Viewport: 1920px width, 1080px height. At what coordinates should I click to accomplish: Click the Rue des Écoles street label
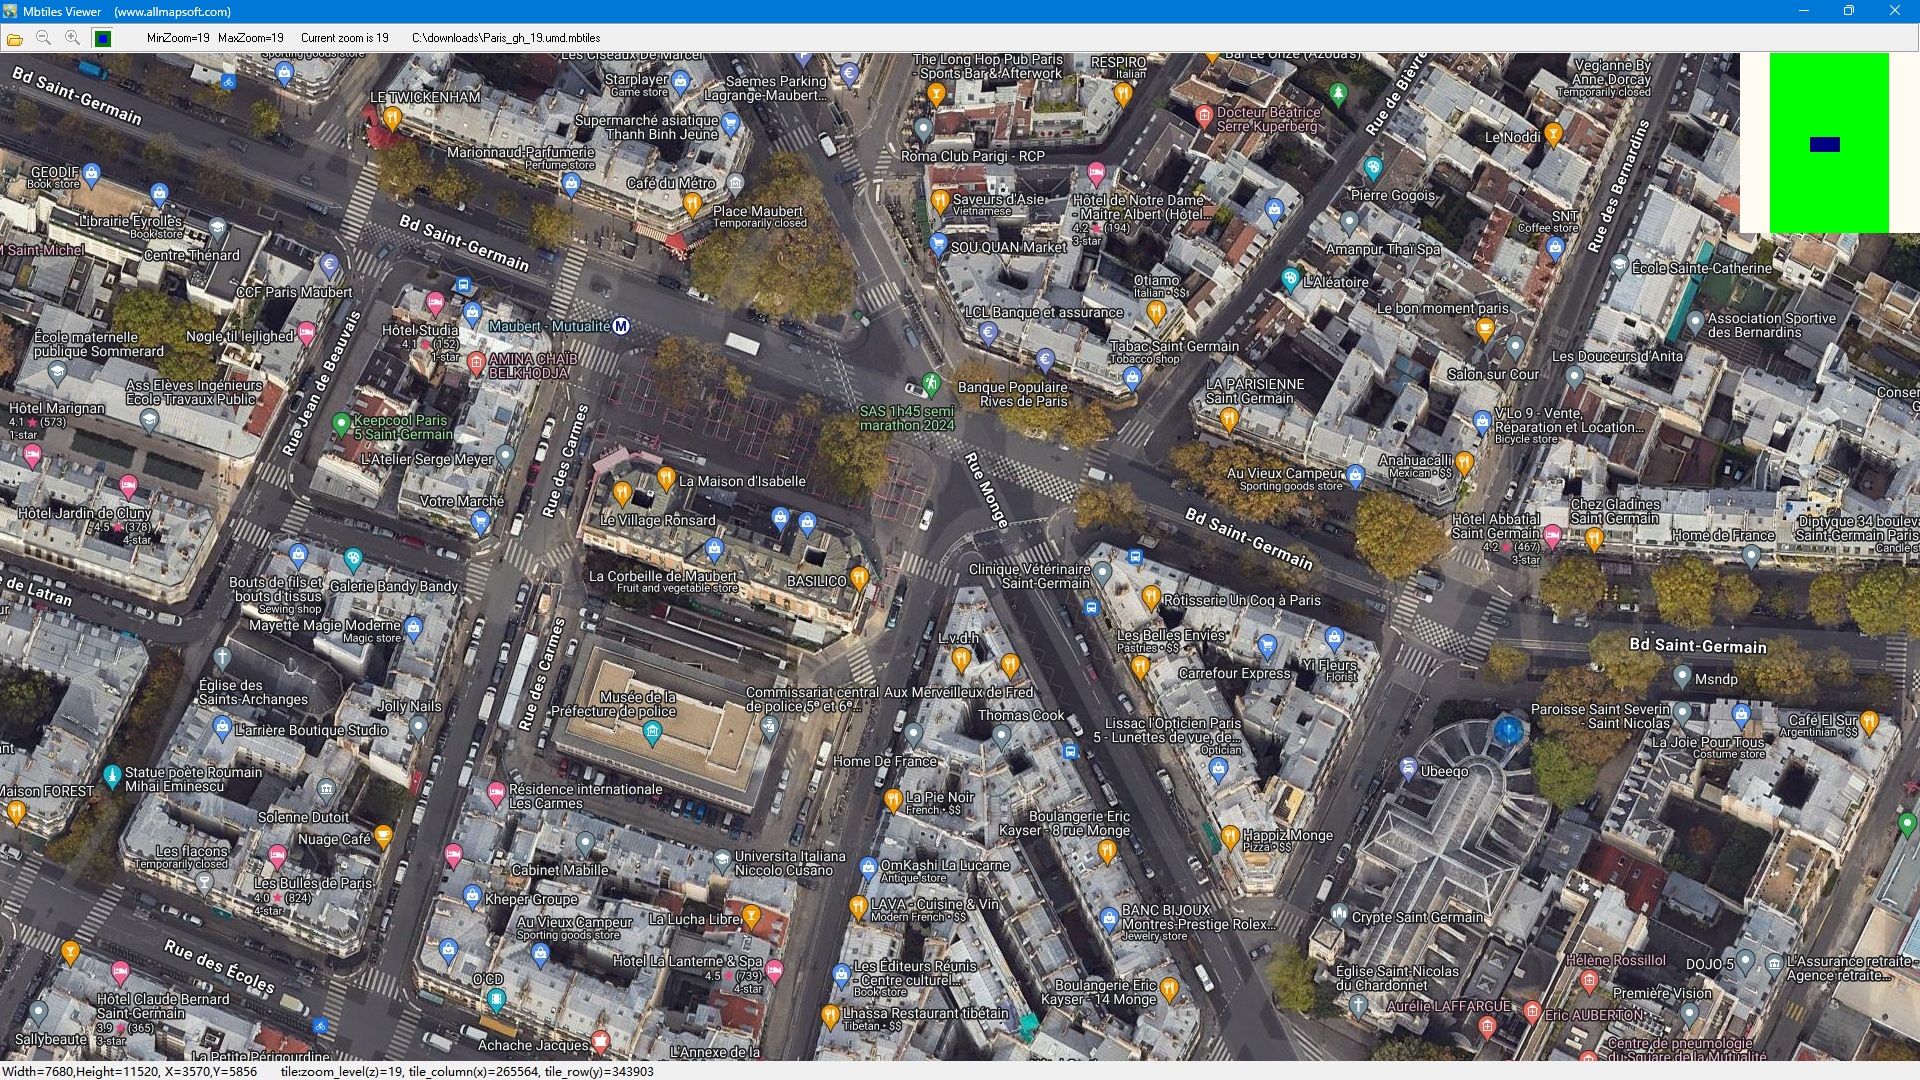[219, 967]
